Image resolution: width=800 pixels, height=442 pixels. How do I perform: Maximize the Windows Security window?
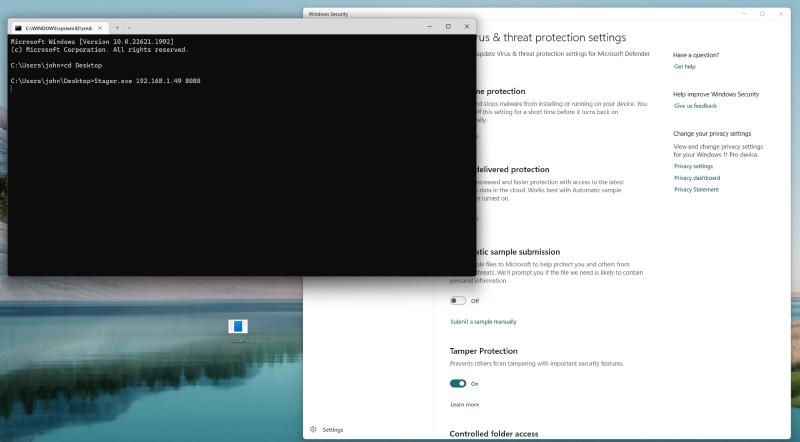coord(762,14)
